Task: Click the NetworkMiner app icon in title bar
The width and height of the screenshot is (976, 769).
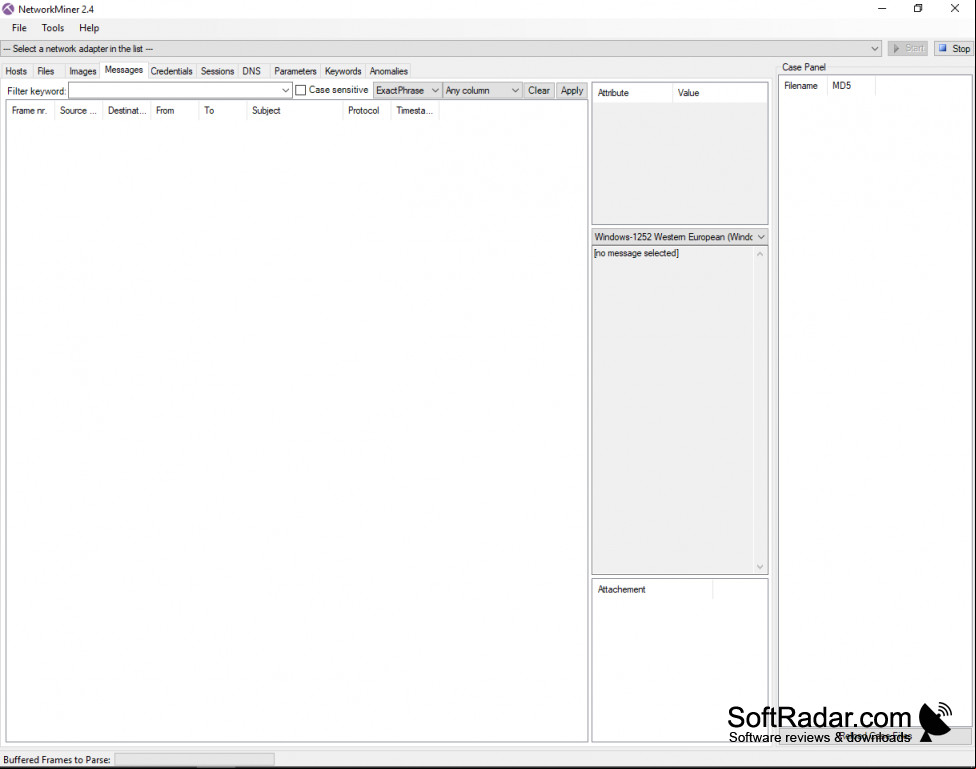Action: coord(8,9)
